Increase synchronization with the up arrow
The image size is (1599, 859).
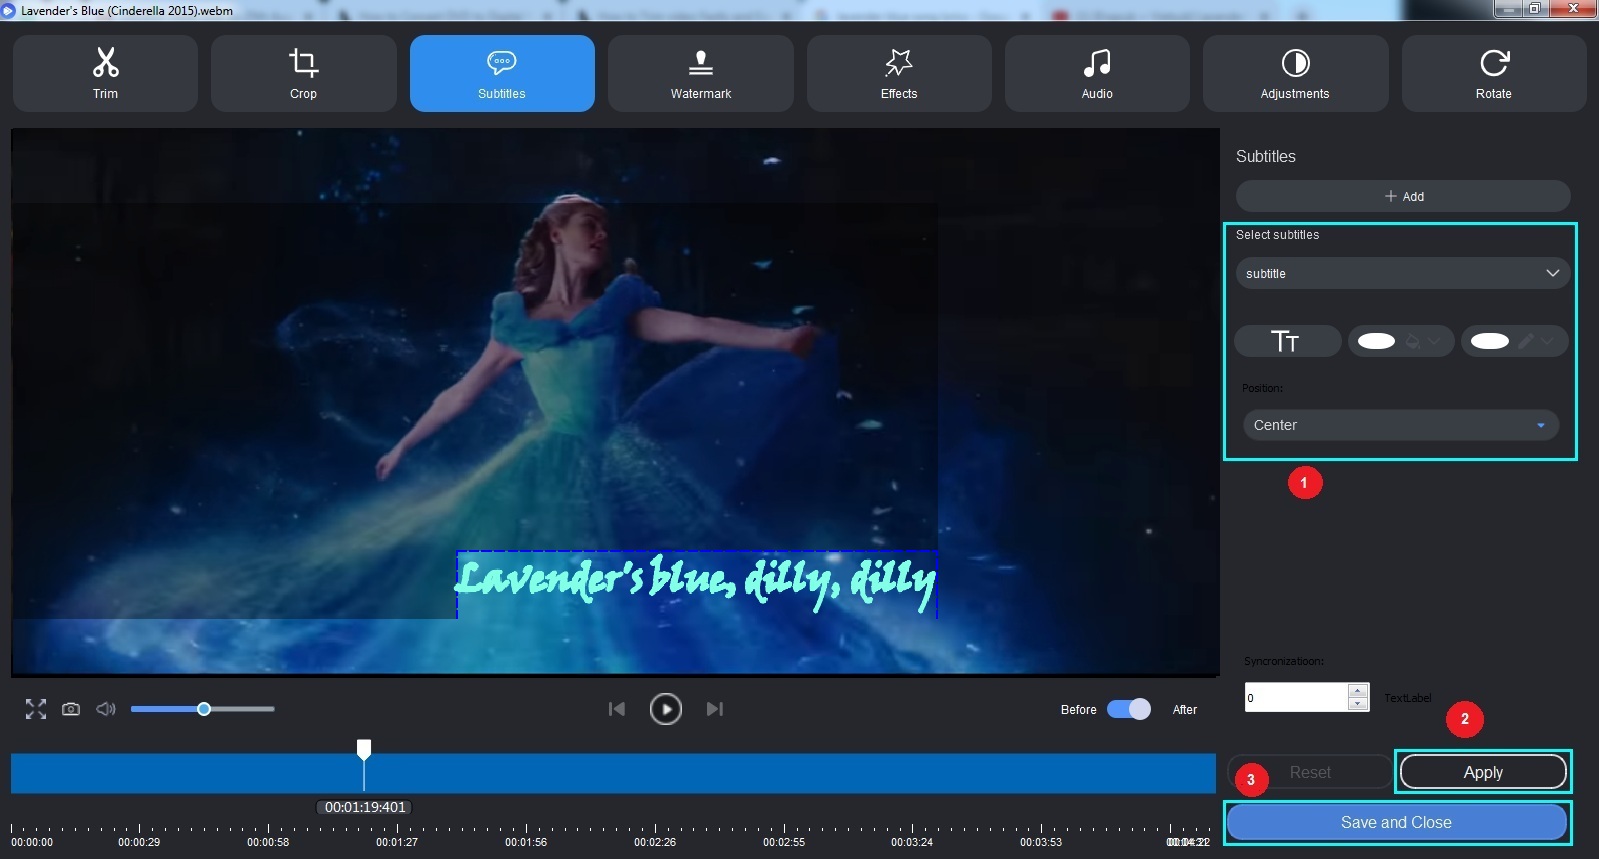click(1358, 690)
